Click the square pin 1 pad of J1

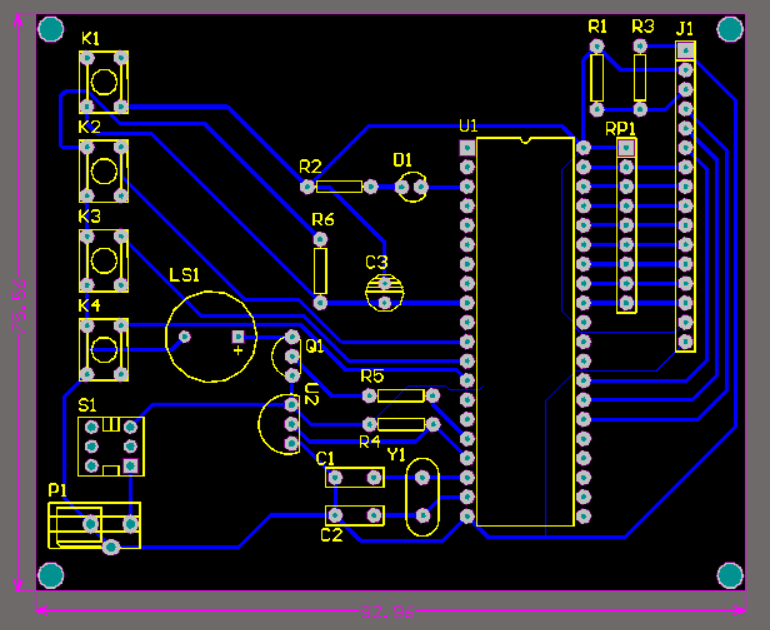pos(686,50)
